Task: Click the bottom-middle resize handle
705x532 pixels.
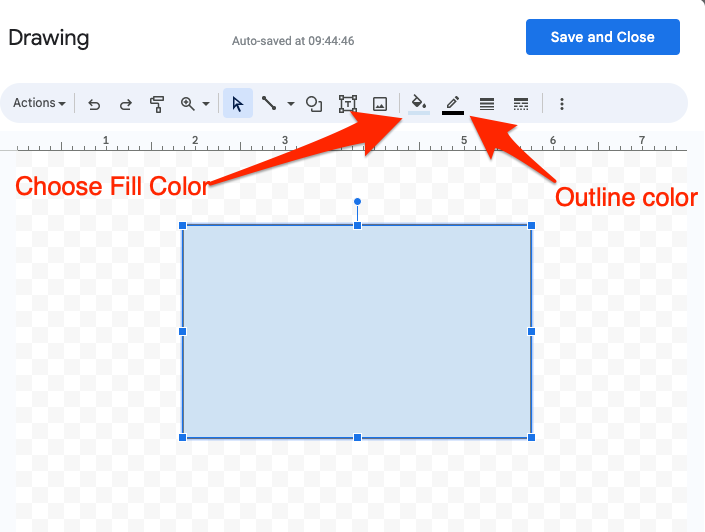Action: pyautogui.click(x=357, y=438)
